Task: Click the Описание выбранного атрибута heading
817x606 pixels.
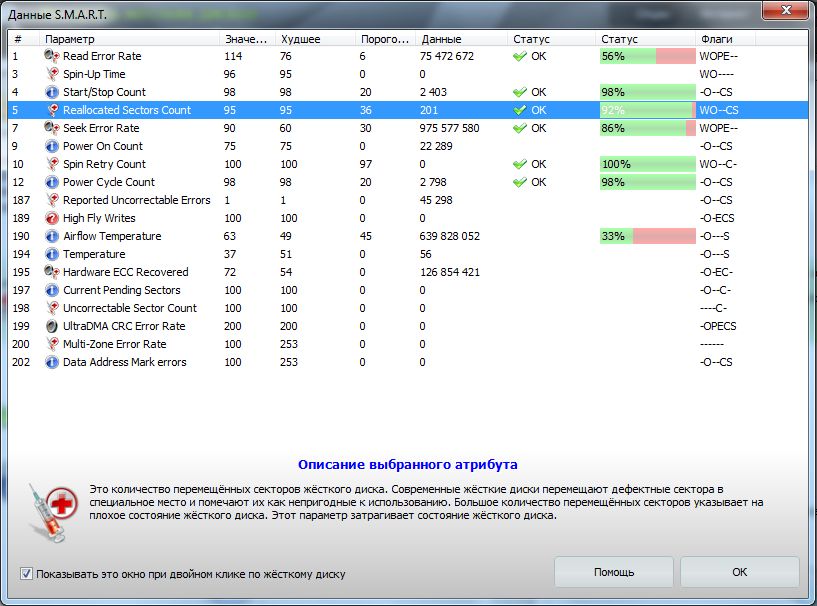Action: coord(407,464)
